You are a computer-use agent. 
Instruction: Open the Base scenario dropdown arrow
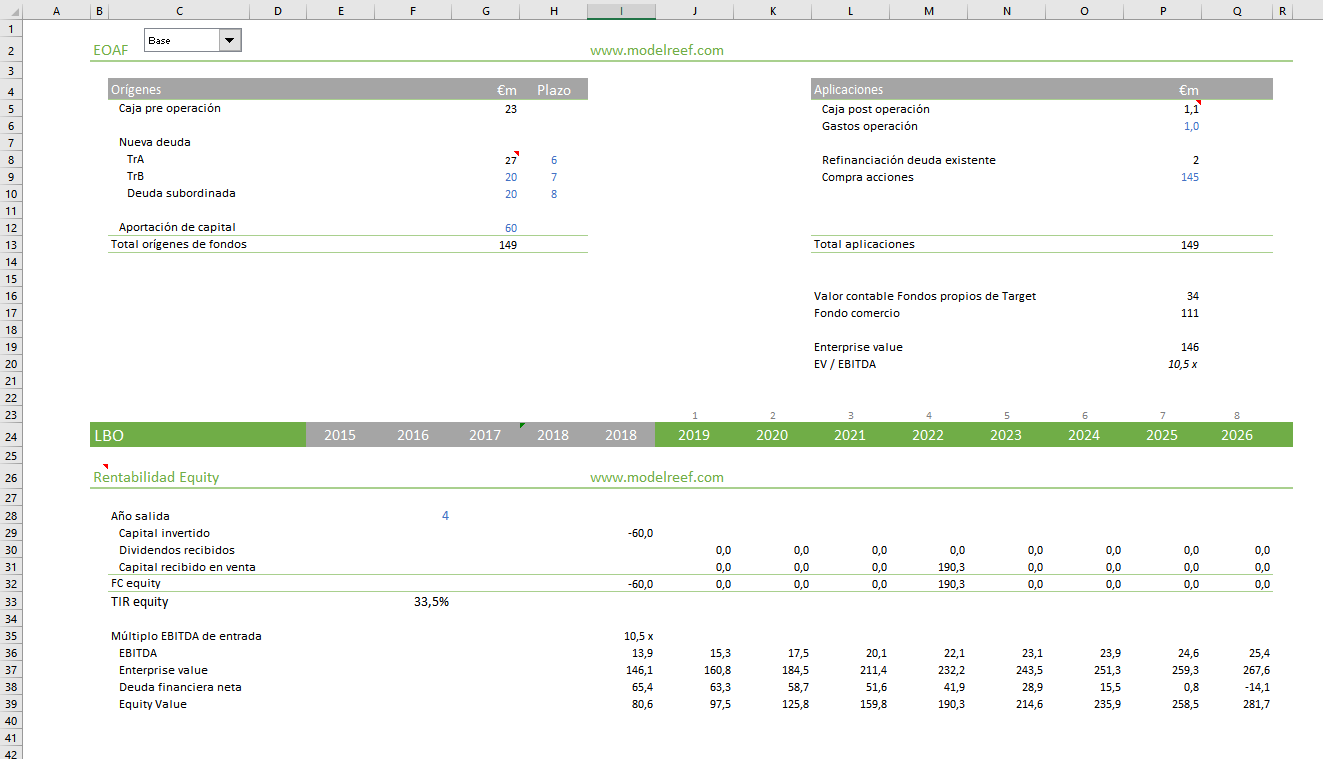(x=230, y=40)
